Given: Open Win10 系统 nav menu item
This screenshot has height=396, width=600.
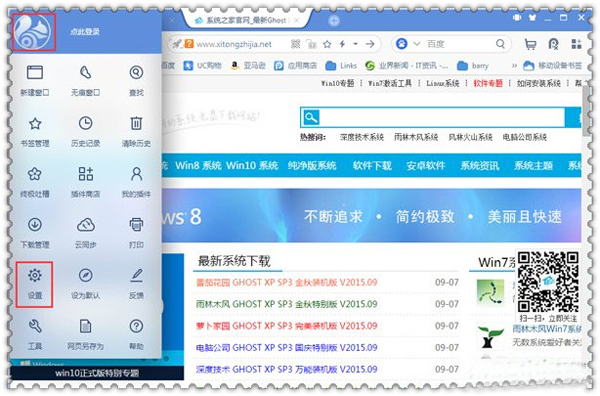Looking at the screenshot, I should 252,165.
